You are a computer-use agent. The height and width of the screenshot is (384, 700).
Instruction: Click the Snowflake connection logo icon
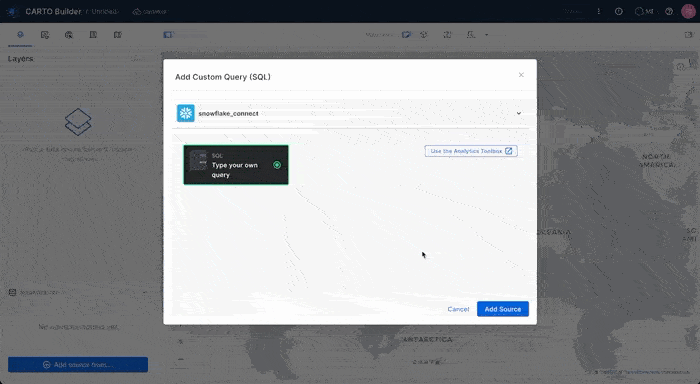click(x=186, y=113)
